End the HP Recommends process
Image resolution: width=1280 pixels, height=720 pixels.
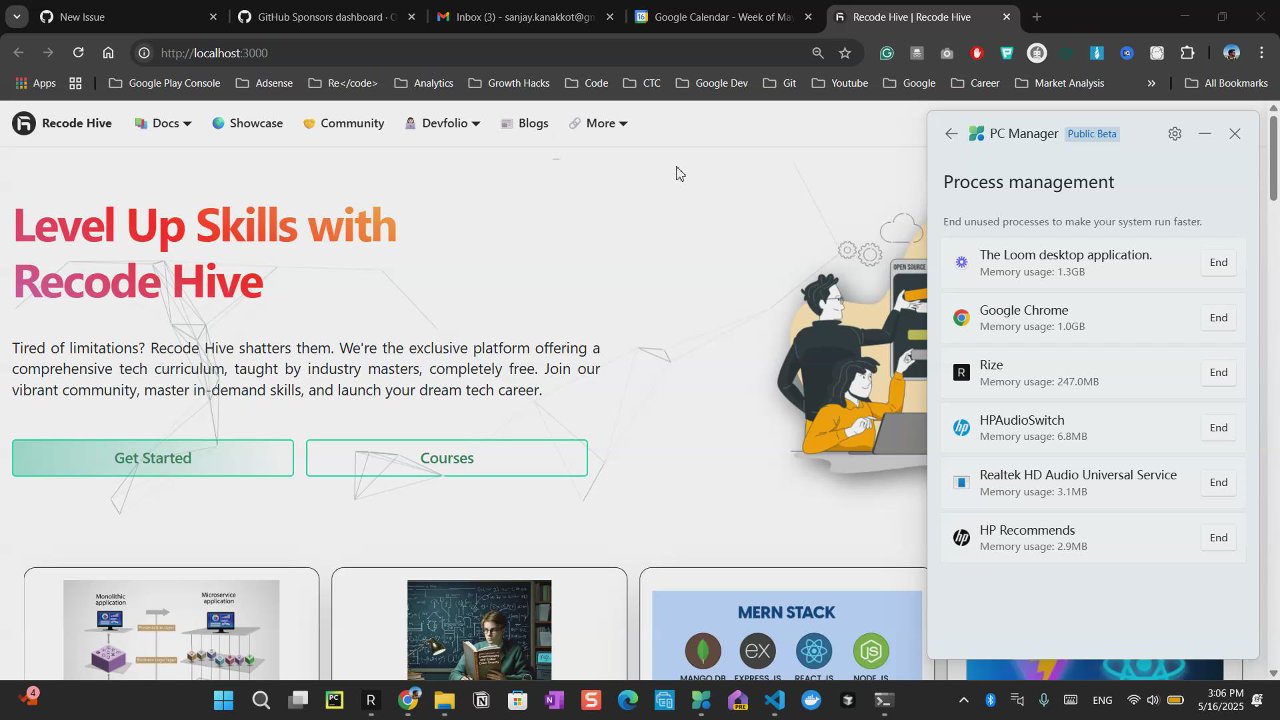click(1218, 537)
